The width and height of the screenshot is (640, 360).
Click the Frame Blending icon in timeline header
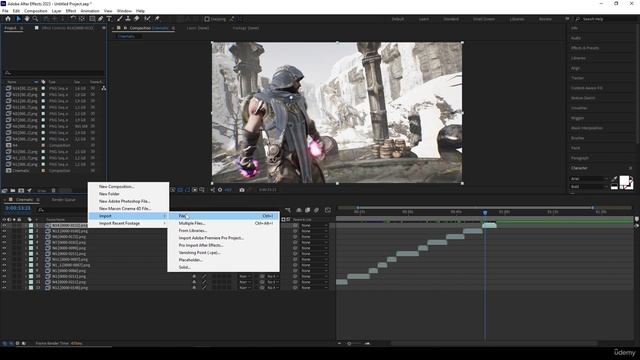307,210
